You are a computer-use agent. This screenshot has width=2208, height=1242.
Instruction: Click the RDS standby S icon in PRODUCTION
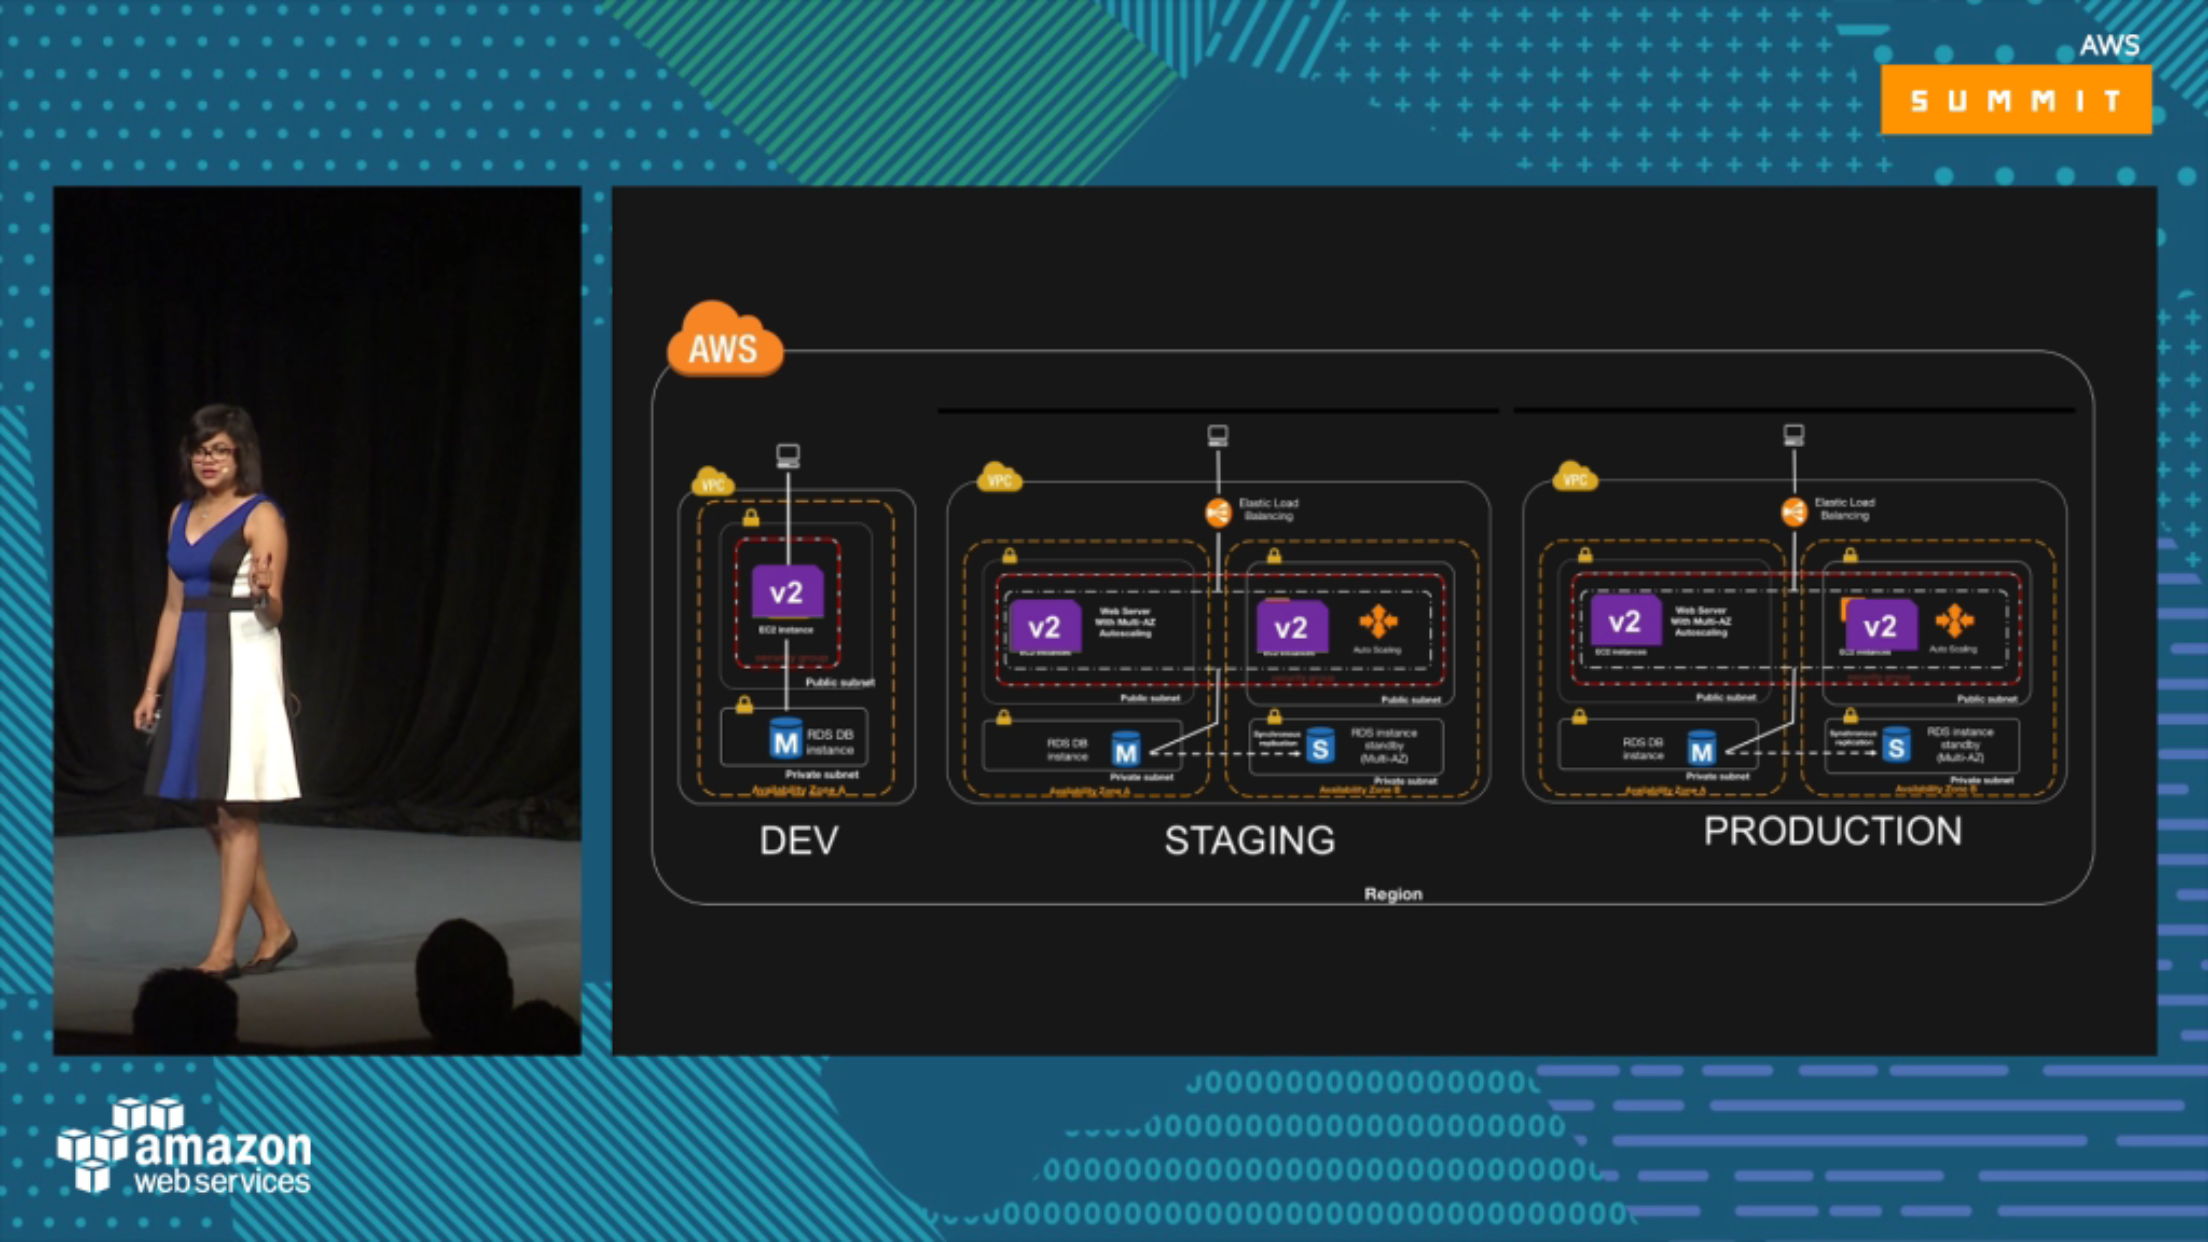tap(1896, 745)
